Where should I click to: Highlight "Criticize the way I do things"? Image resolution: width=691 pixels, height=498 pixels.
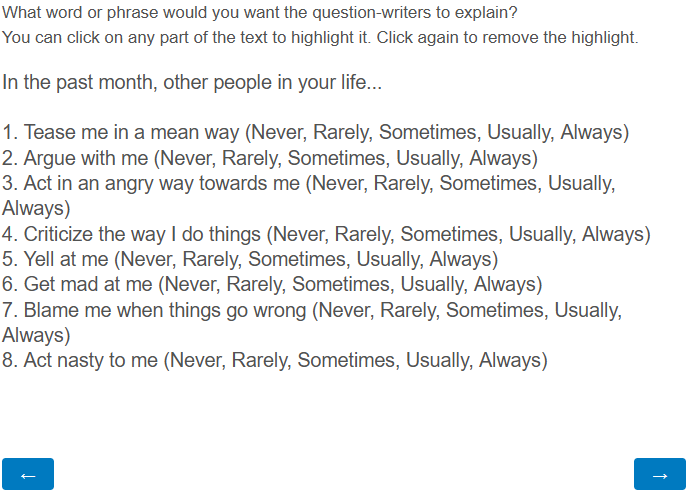pyautogui.click(x=142, y=234)
